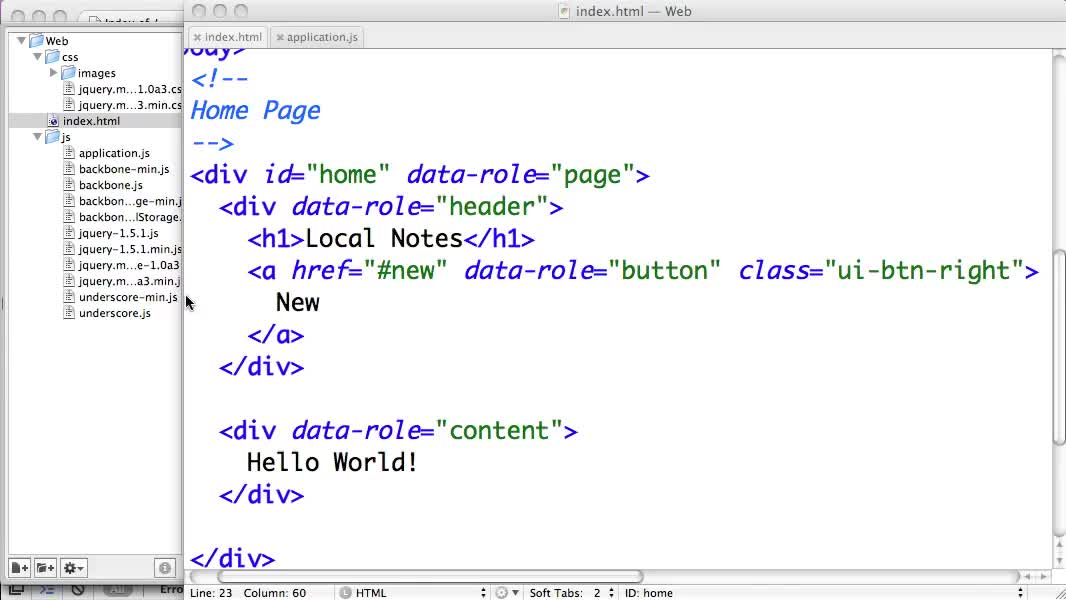Create a new file in the project drawer

18,568
